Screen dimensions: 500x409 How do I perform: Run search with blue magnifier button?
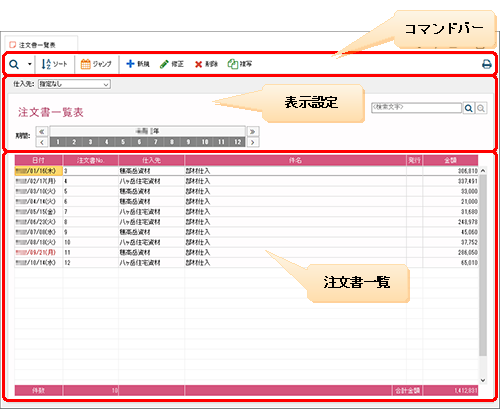pos(469,108)
